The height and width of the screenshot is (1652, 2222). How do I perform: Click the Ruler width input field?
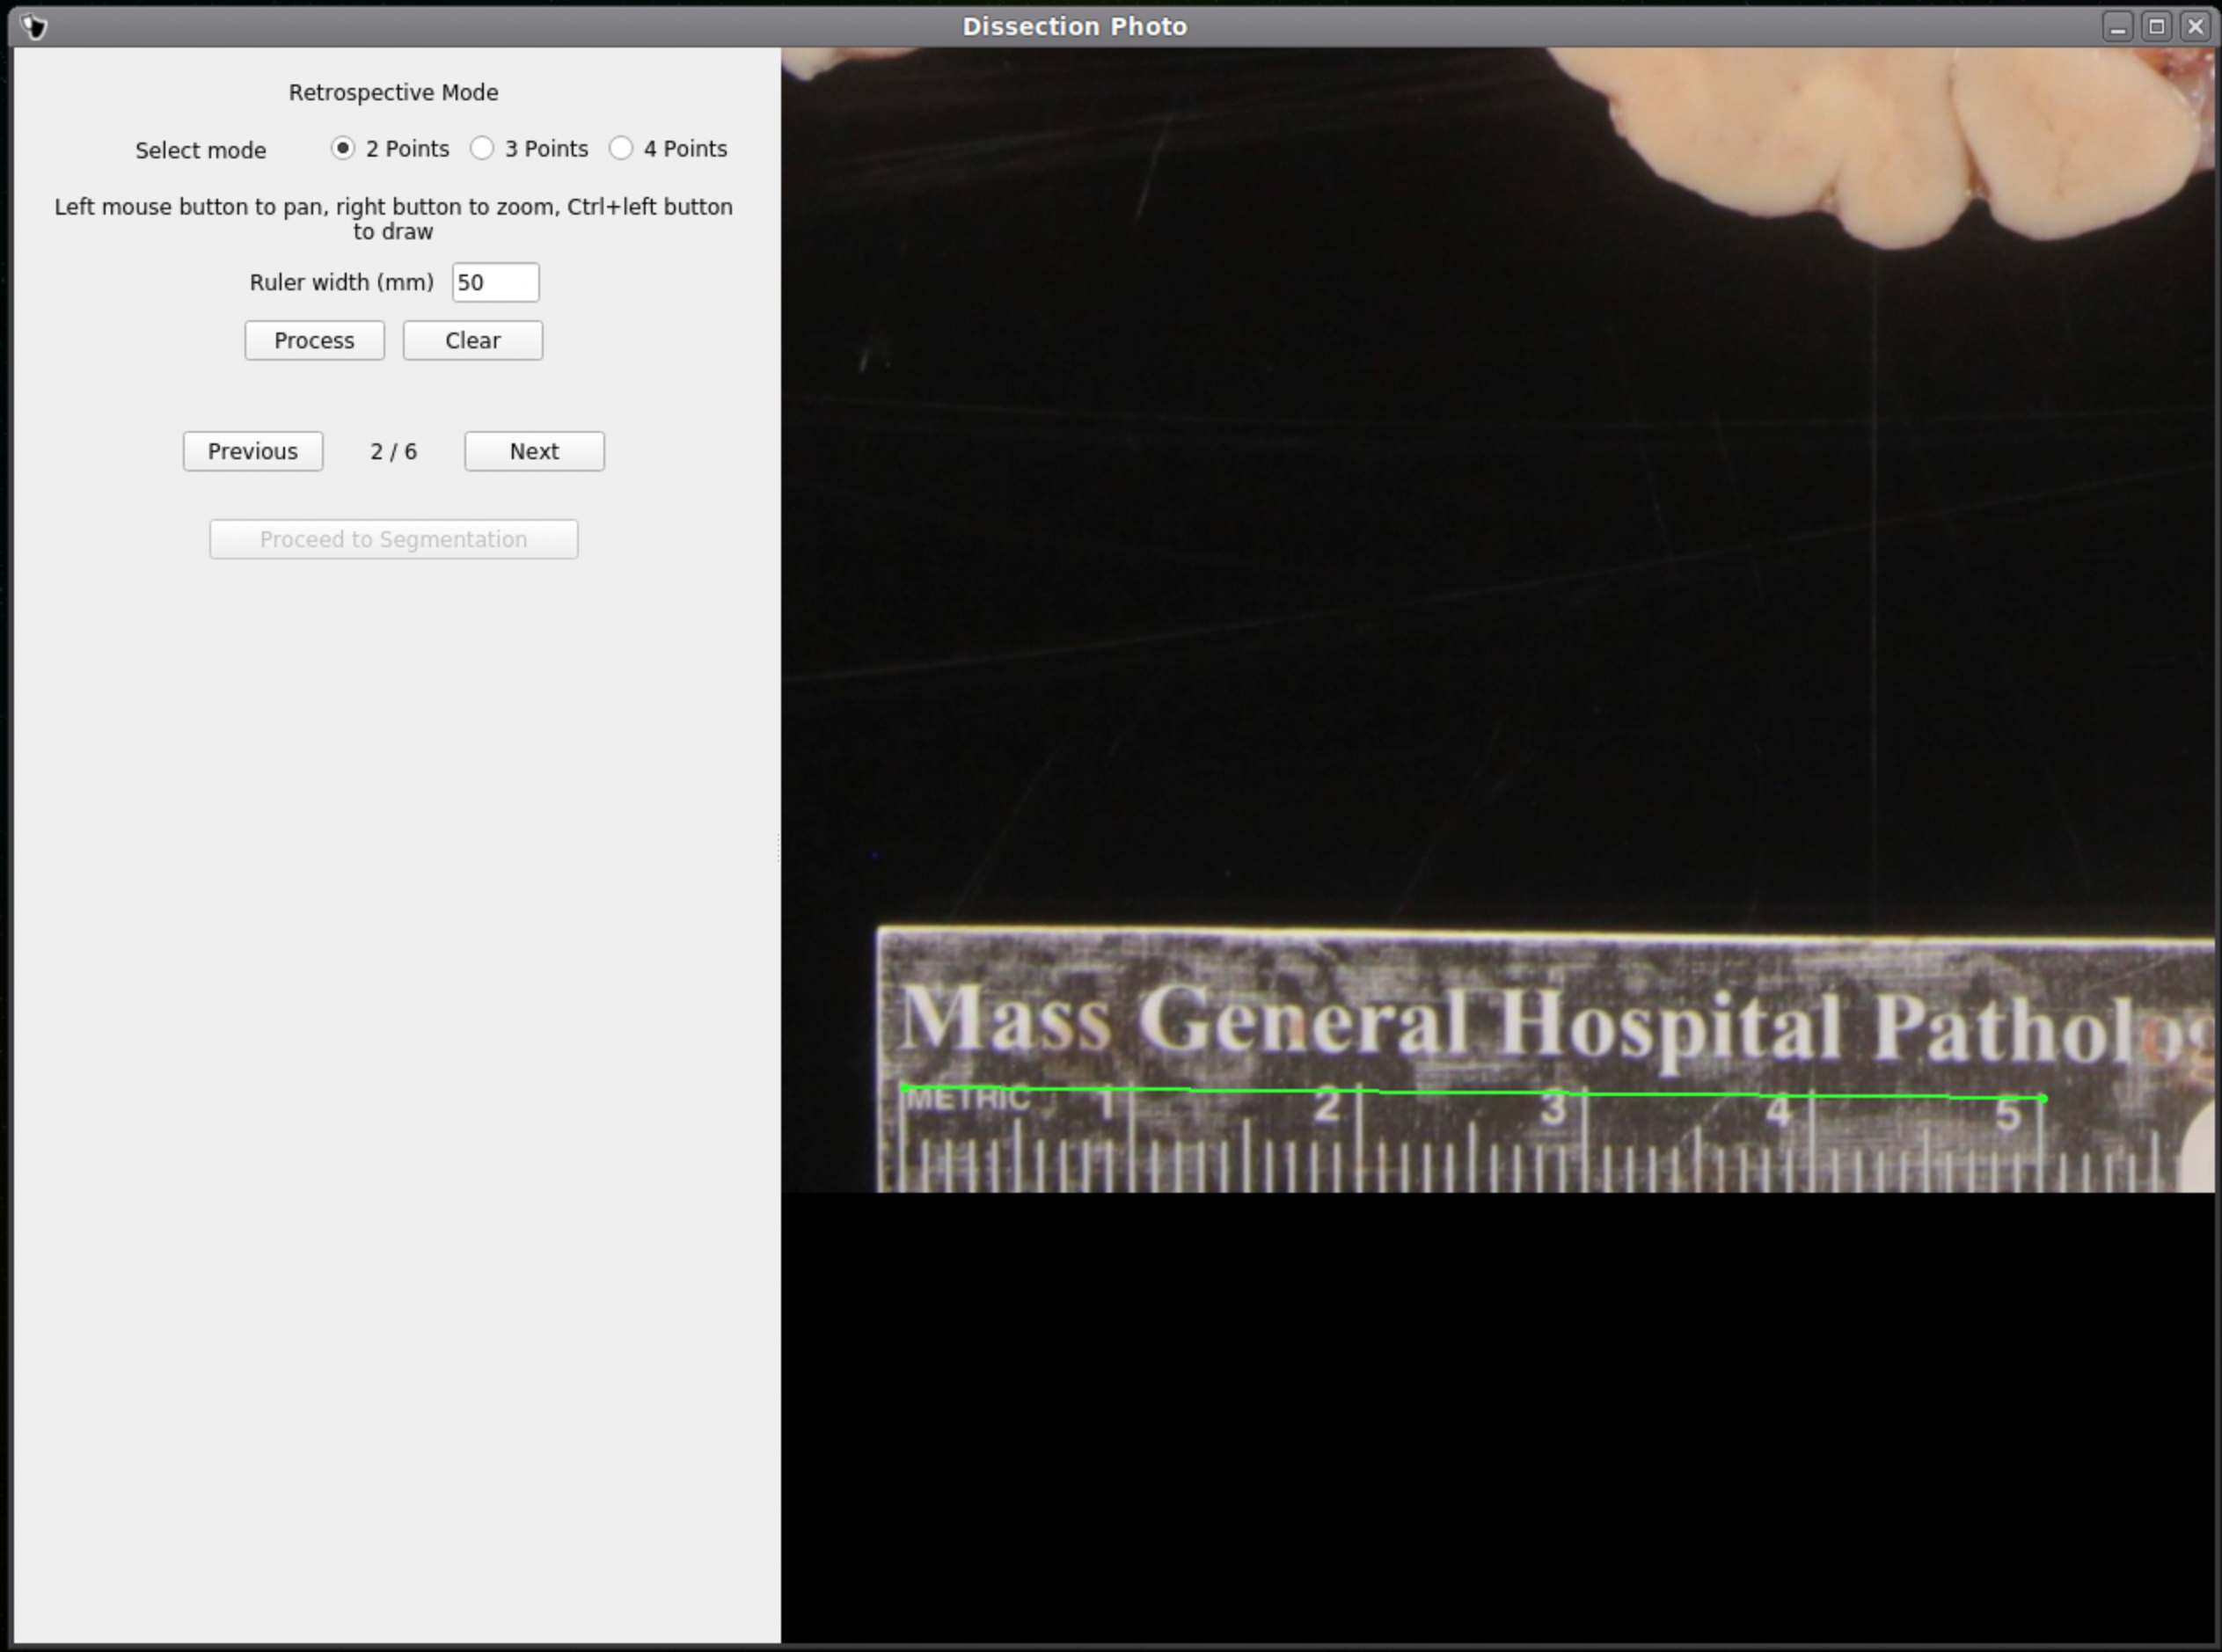click(x=495, y=283)
